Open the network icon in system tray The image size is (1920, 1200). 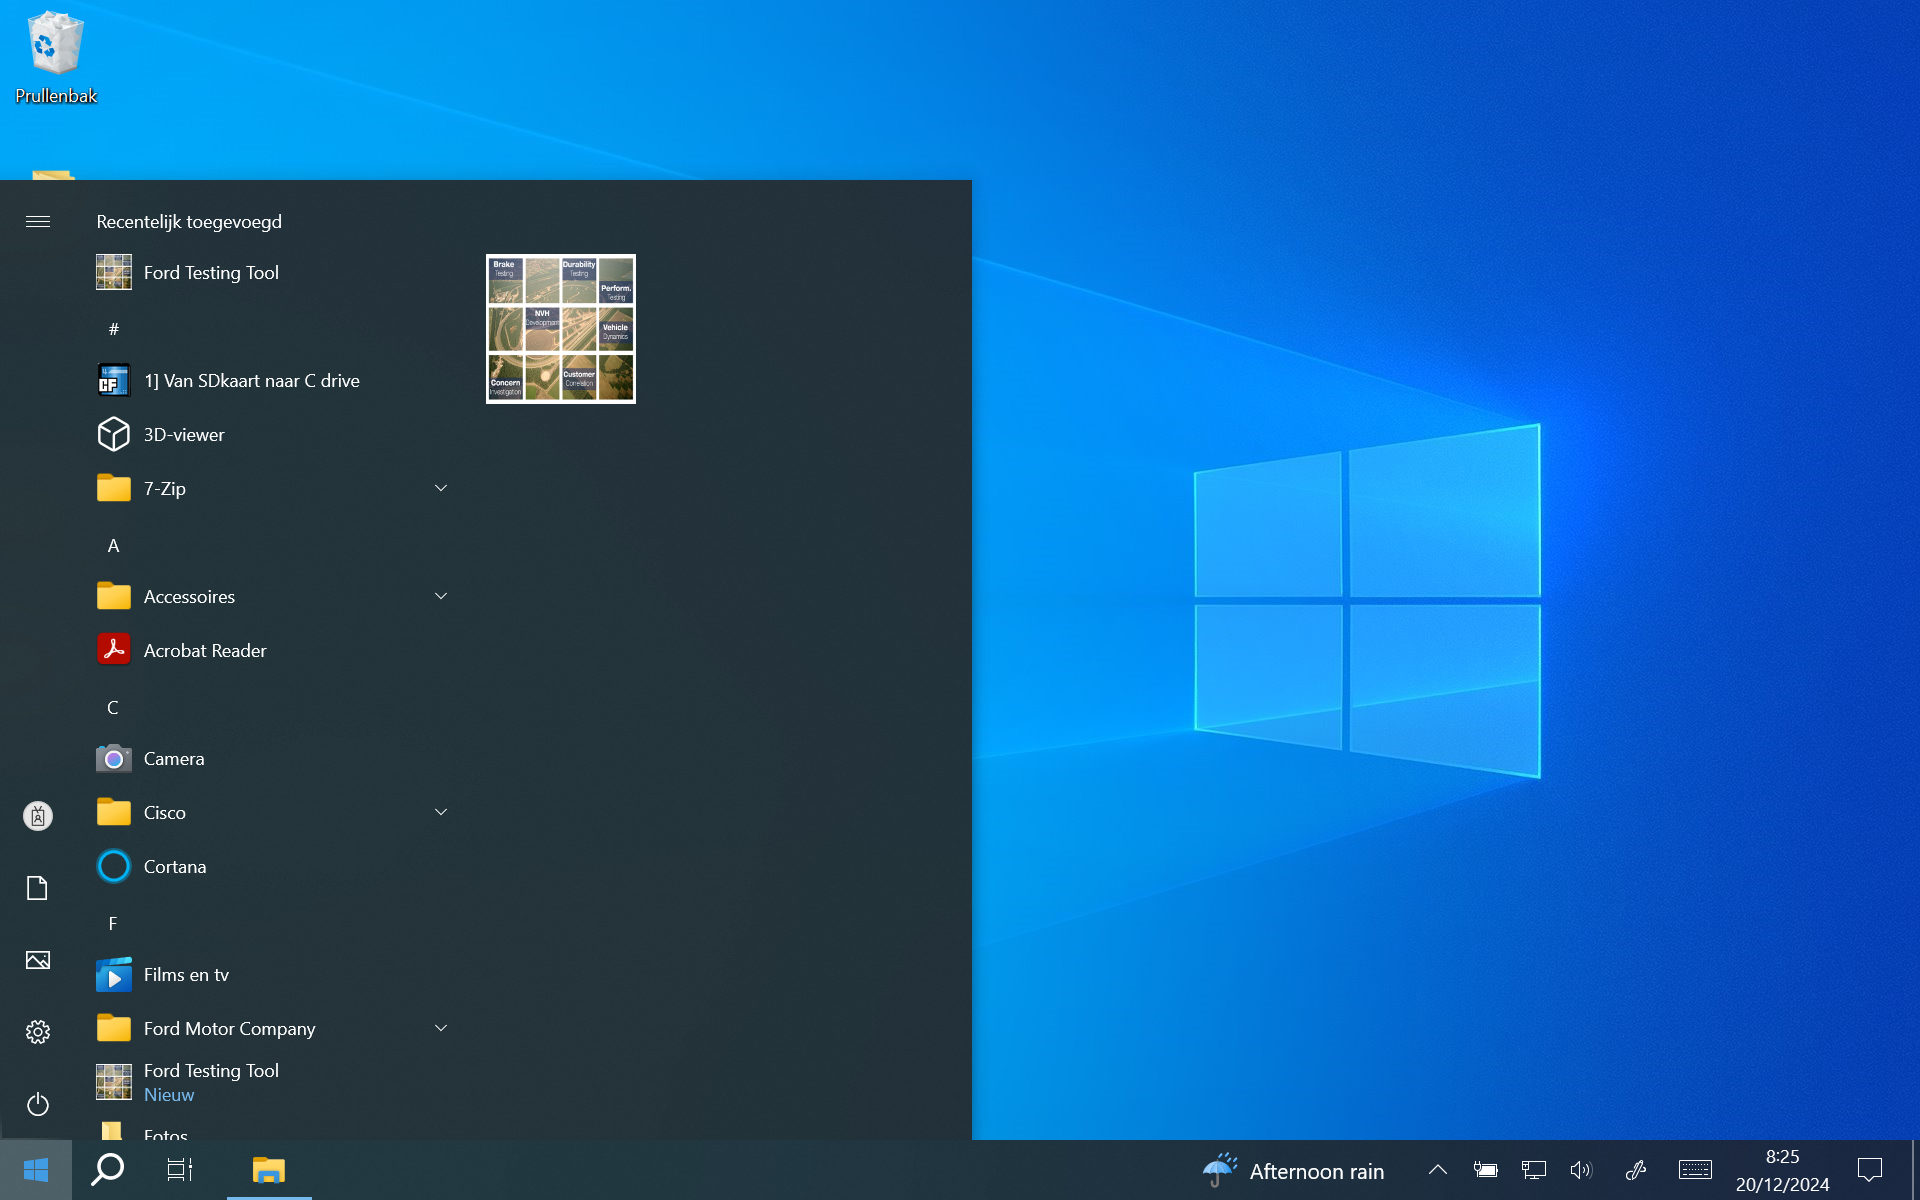[1534, 1170]
